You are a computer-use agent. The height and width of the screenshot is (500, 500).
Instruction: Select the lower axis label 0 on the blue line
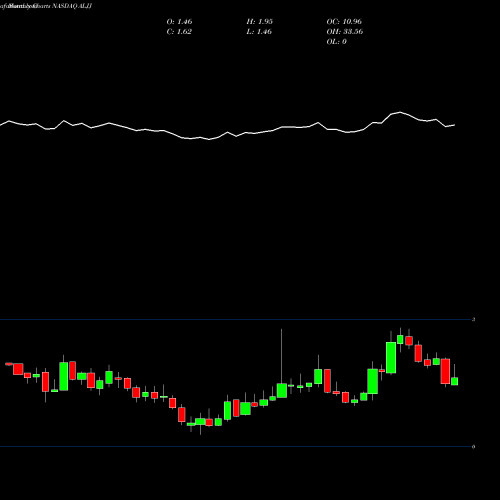pos(473,447)
